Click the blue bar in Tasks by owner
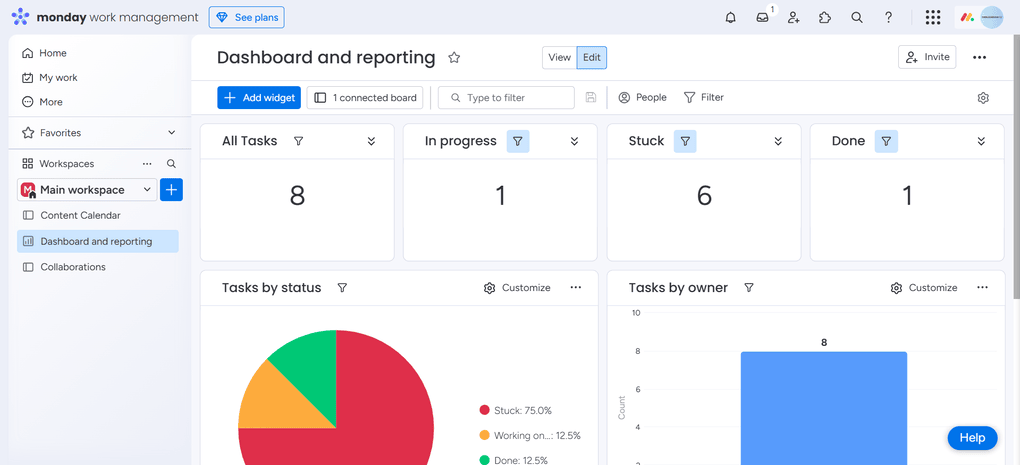Viewport: 1020px width, 465px height. pos(824,408)
